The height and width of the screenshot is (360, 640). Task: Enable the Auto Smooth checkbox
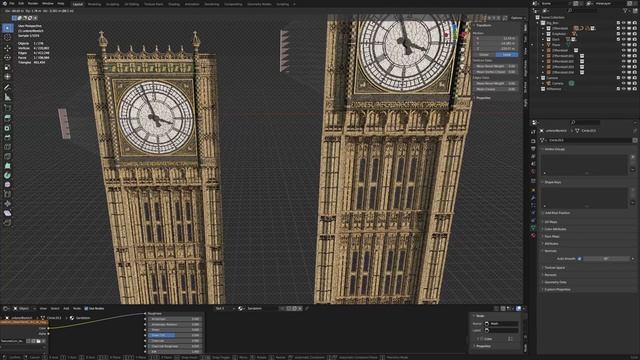tap(579, 258)
